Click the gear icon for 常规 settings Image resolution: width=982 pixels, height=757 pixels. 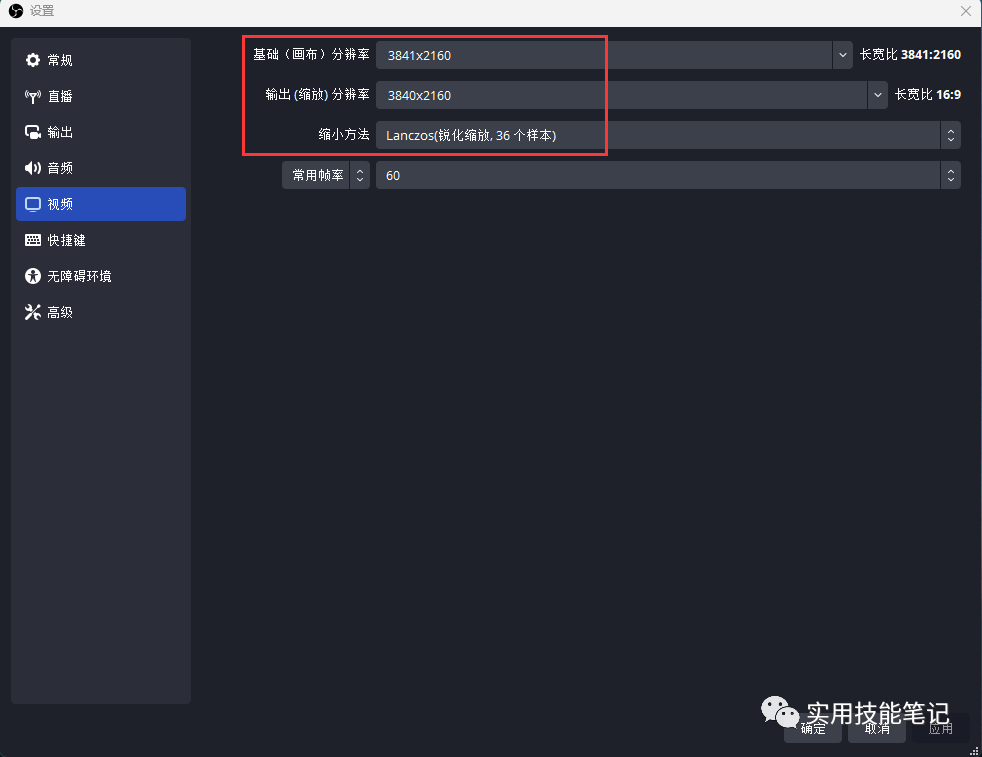33,60
